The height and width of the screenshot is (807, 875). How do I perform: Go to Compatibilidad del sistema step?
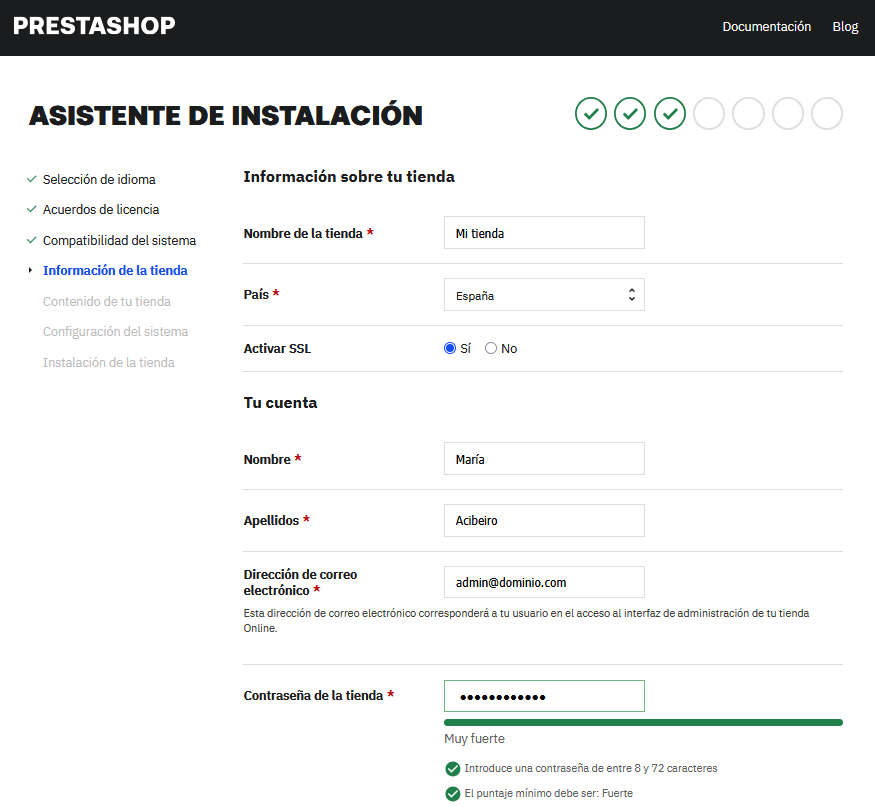(x=119, y=241)
